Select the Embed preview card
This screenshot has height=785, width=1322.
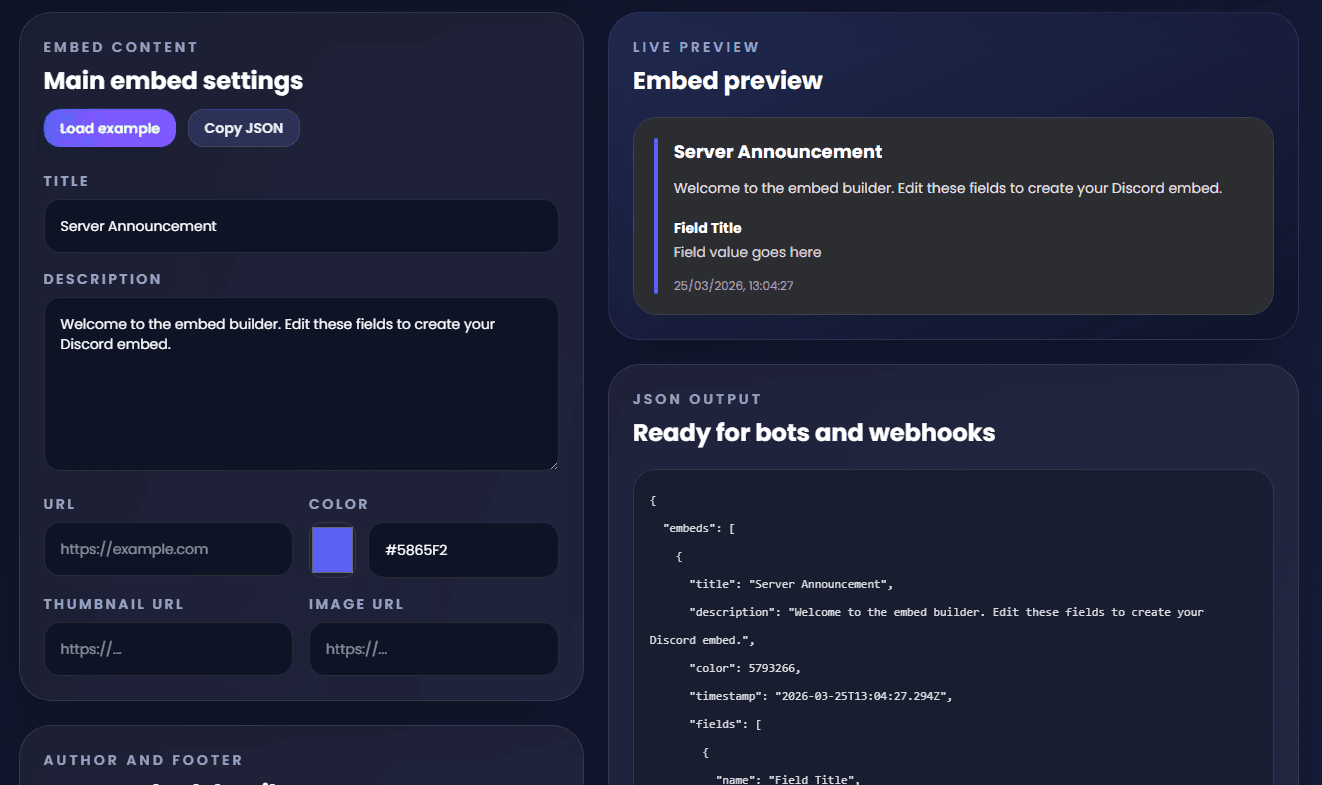954,216
